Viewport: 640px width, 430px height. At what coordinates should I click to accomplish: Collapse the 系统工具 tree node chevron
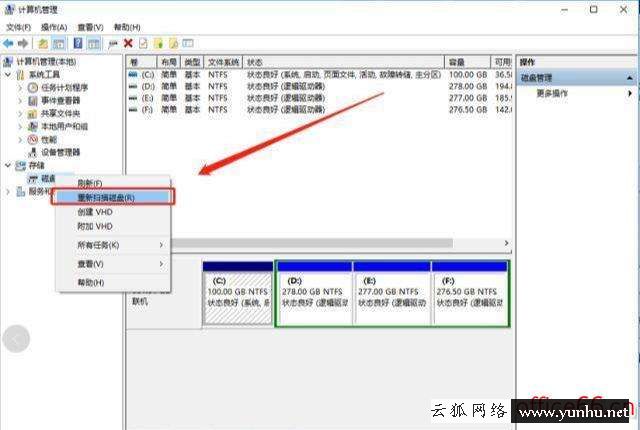[x=8, y=75]
